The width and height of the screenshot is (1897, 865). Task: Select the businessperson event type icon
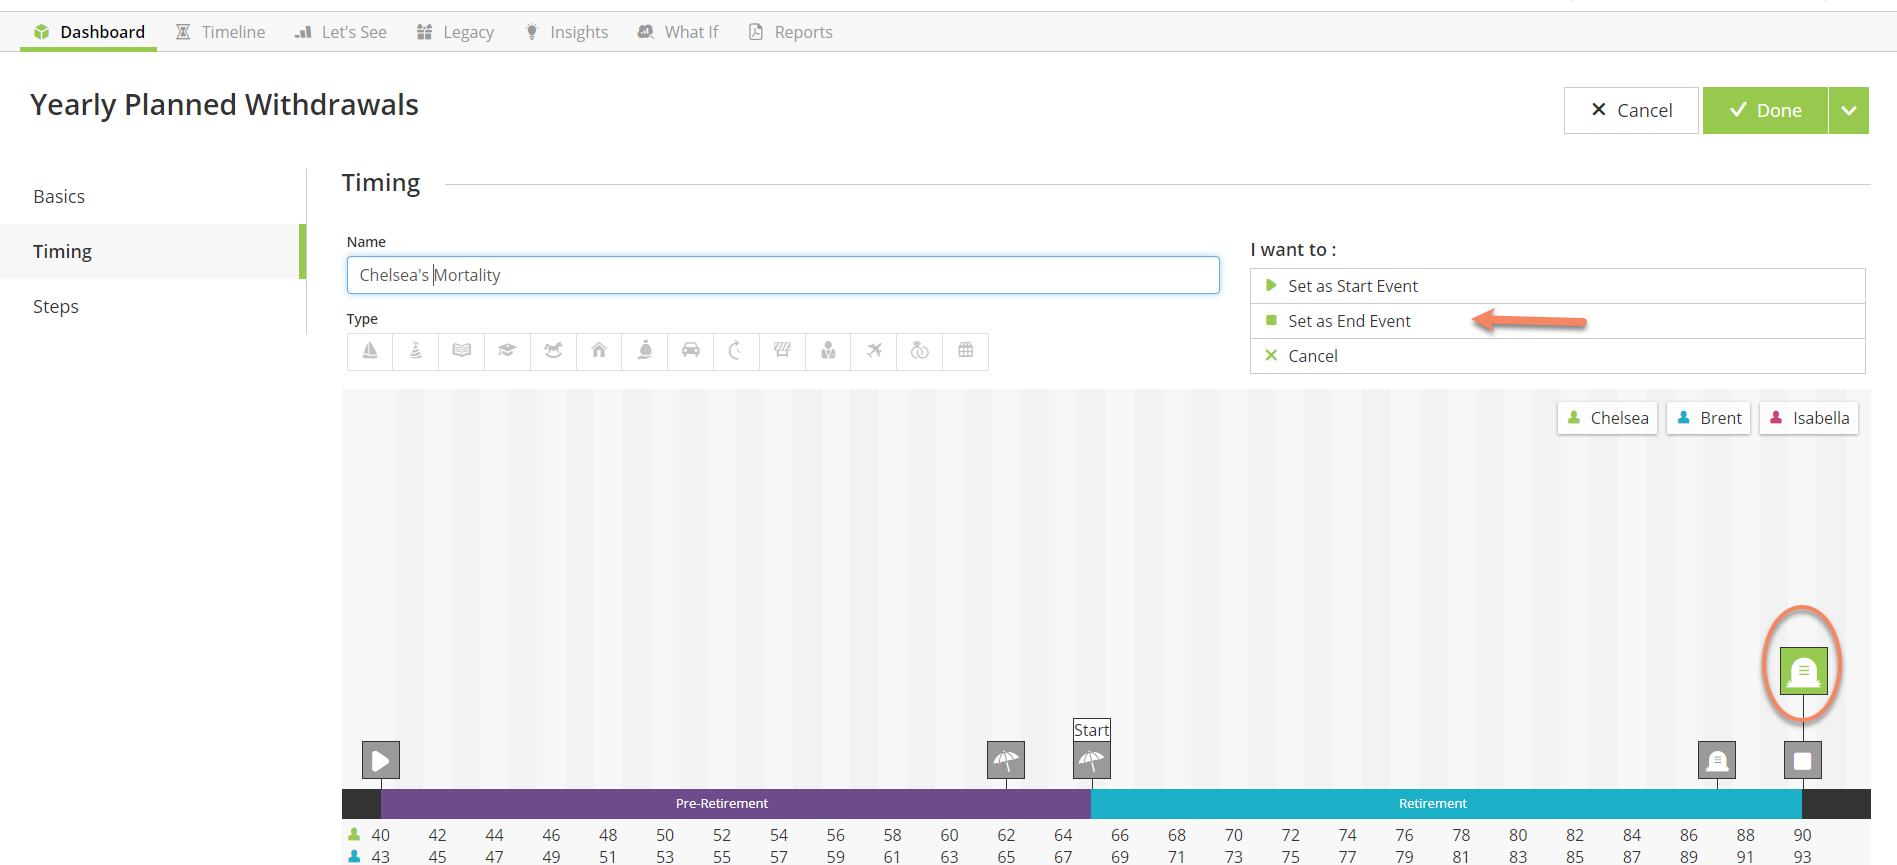(x=828, y=351)
